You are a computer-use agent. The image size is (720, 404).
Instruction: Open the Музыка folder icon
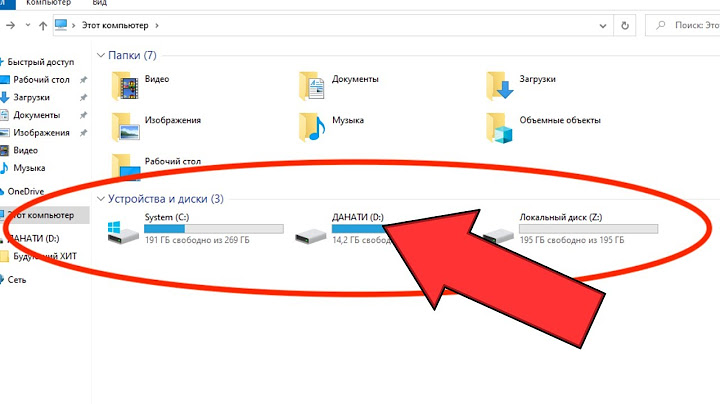pyautogui.click(x=312, y=127)
